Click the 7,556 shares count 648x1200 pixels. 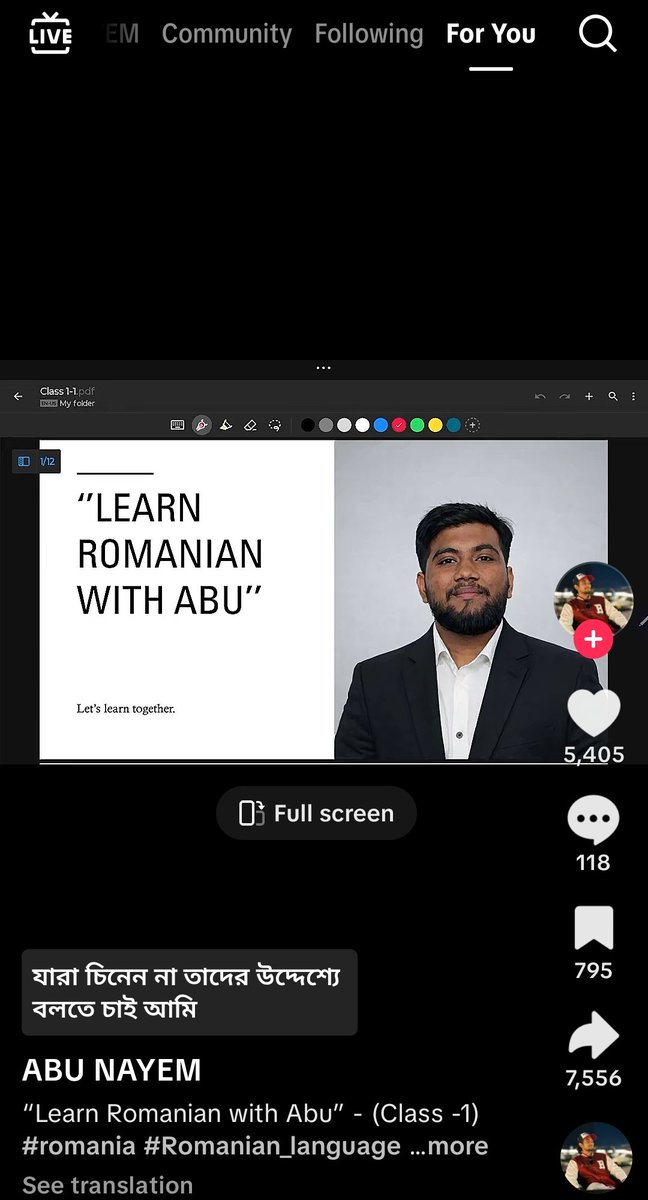pos(593,1078)
